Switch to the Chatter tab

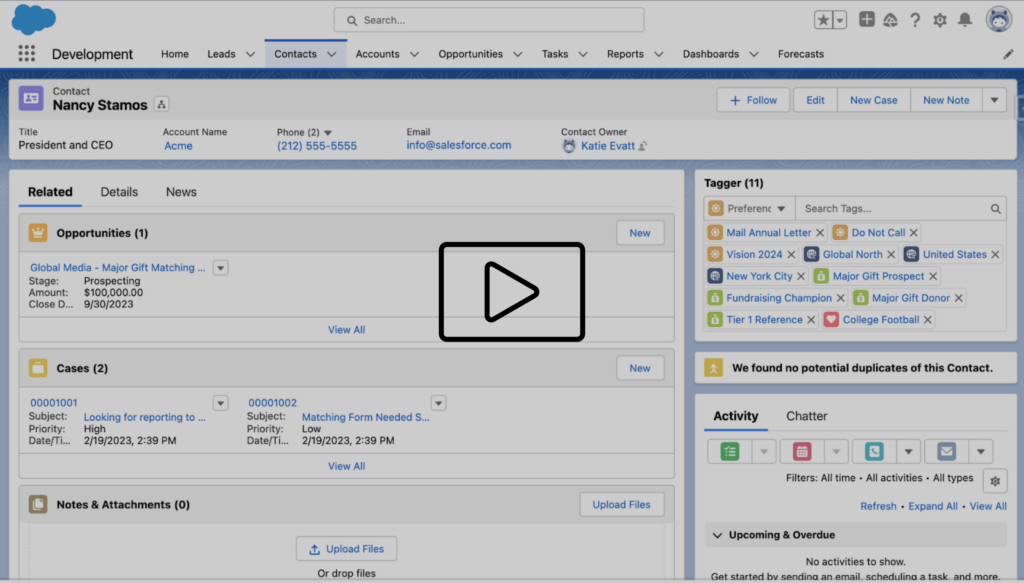point(807,416)
